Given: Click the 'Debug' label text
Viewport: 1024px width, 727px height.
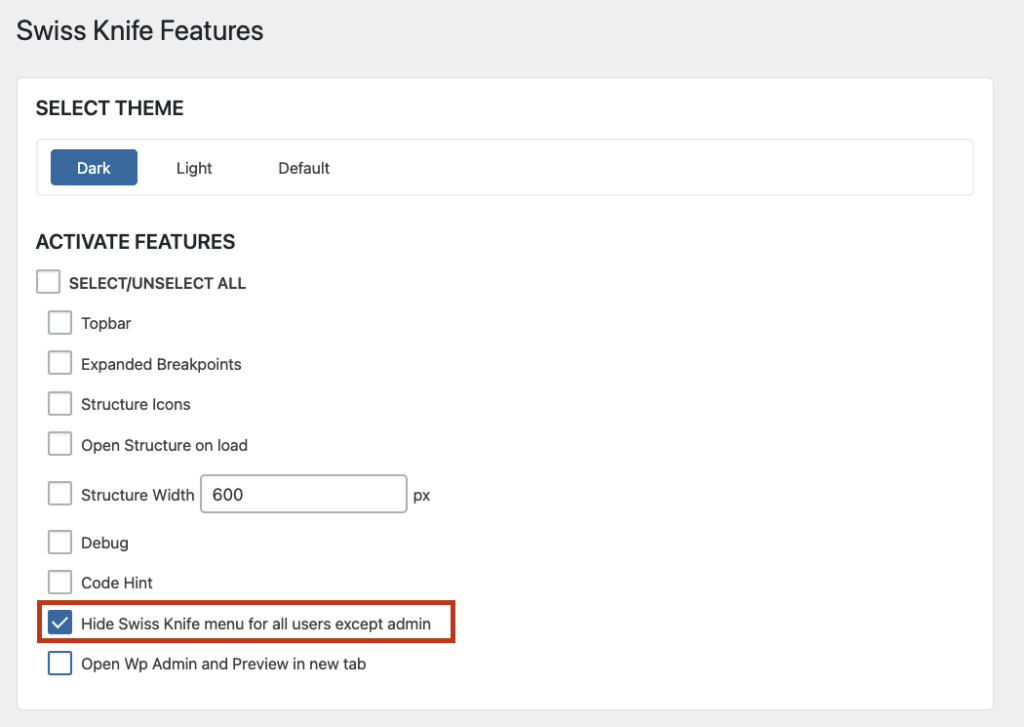Looking at the screenshot, I should coord(104,543).
